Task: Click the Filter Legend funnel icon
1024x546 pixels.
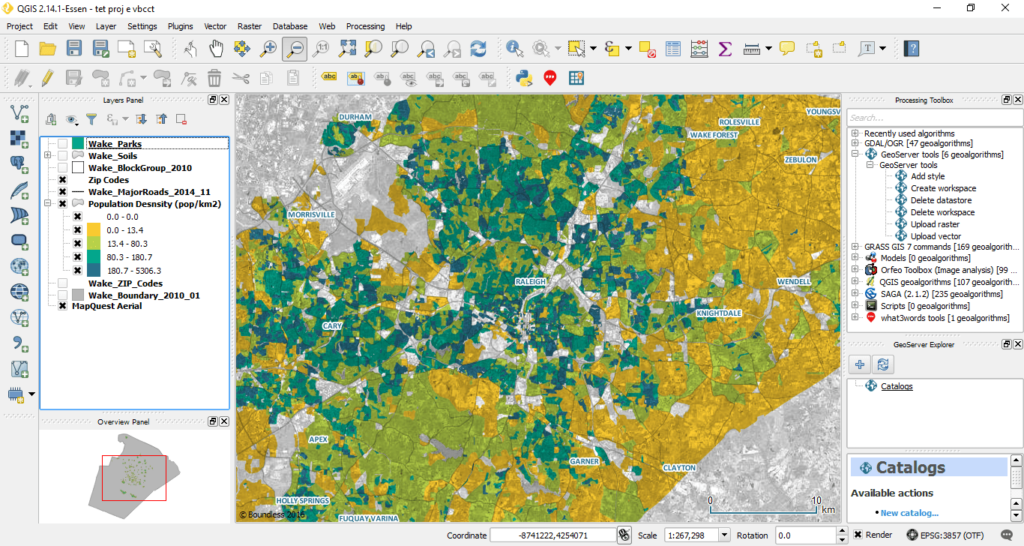Action: [x=91, y=119]
